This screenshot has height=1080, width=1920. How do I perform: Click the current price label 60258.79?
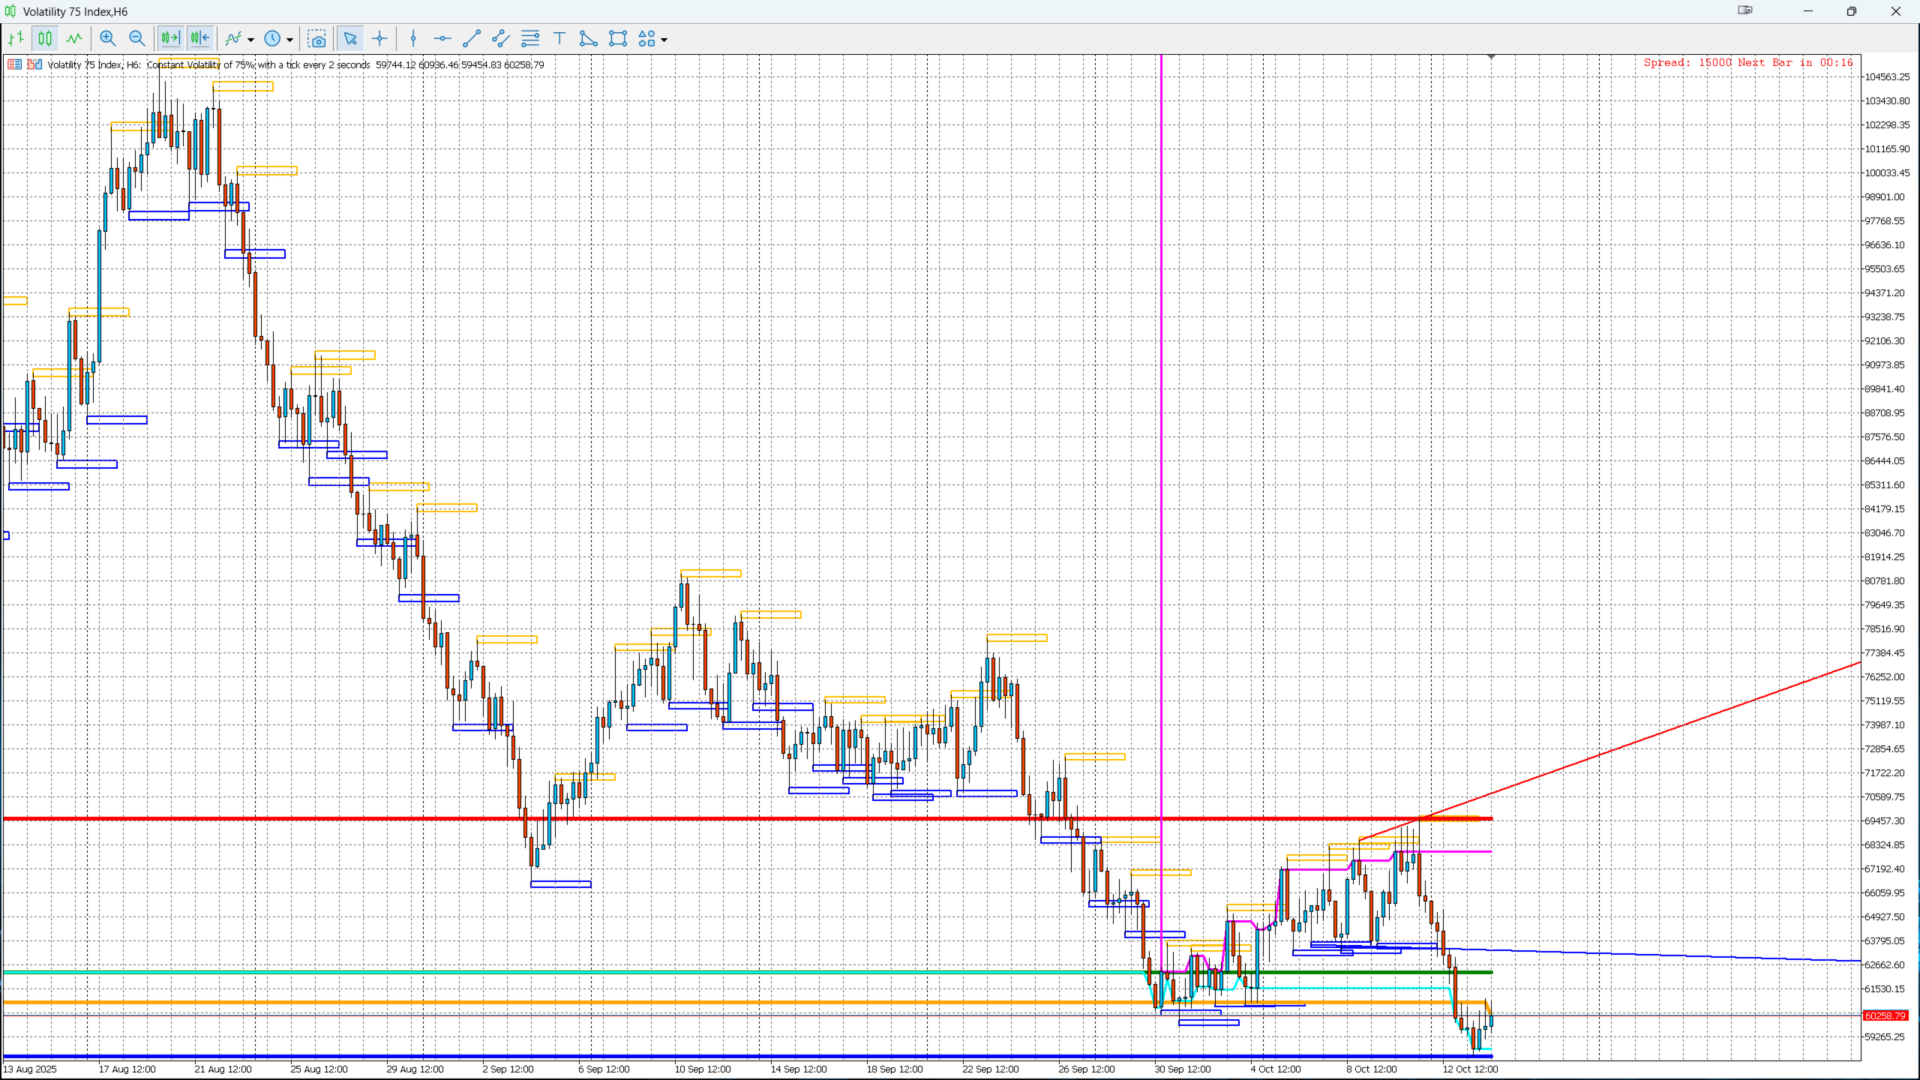coord(1885,1015)
